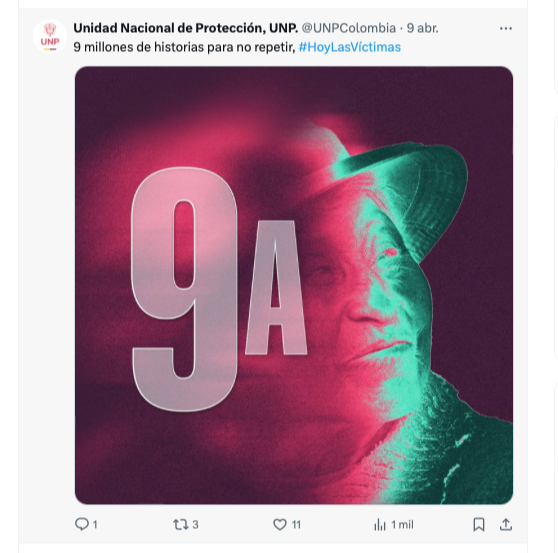View post analytics bar chart icon
The width and height of the screenshot is (558, 553).
pos(380,525)
